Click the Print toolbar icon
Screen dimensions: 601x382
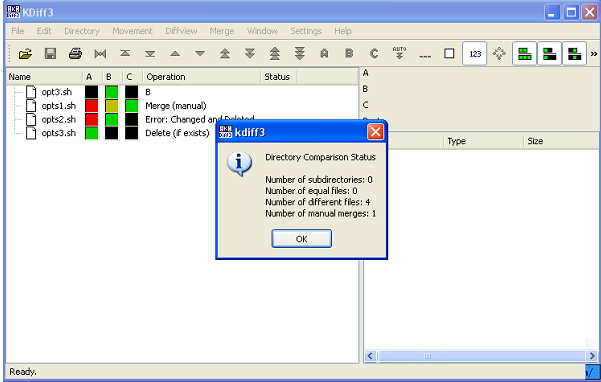[x=75, y=54]
